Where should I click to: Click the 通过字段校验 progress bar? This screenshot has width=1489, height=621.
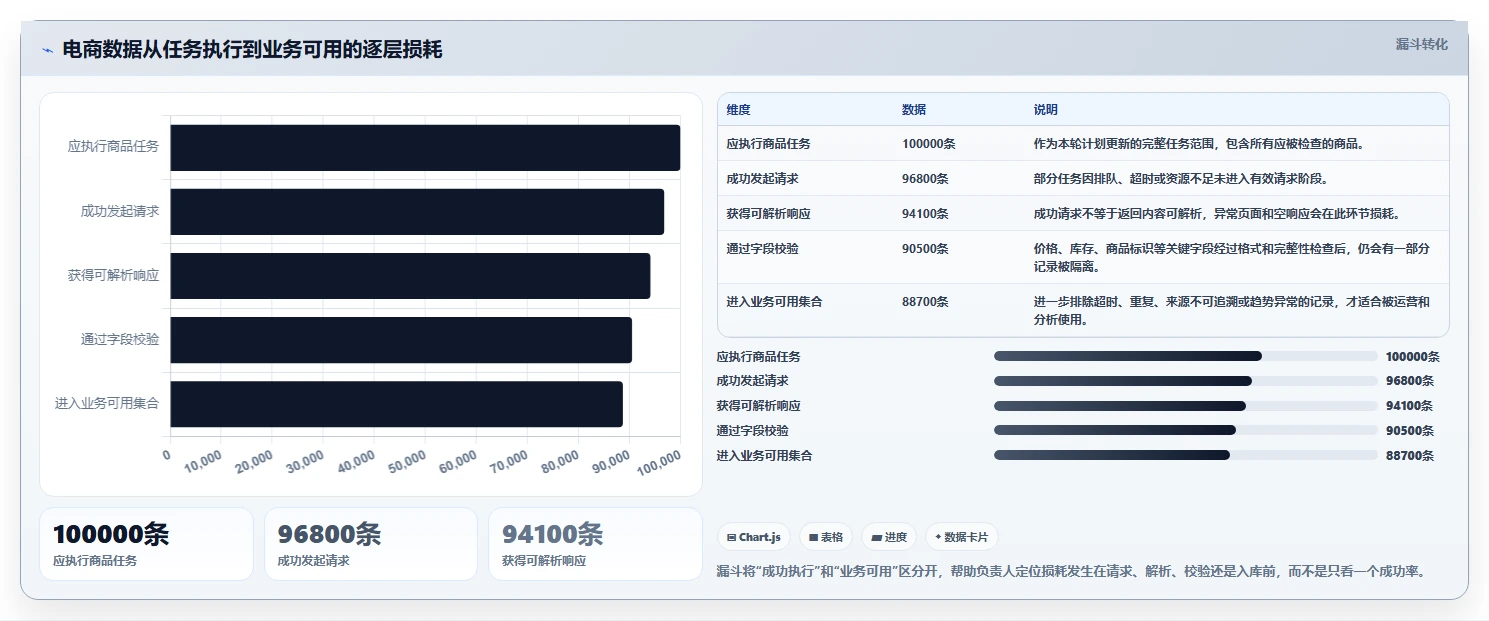(x=1185, y=431)
